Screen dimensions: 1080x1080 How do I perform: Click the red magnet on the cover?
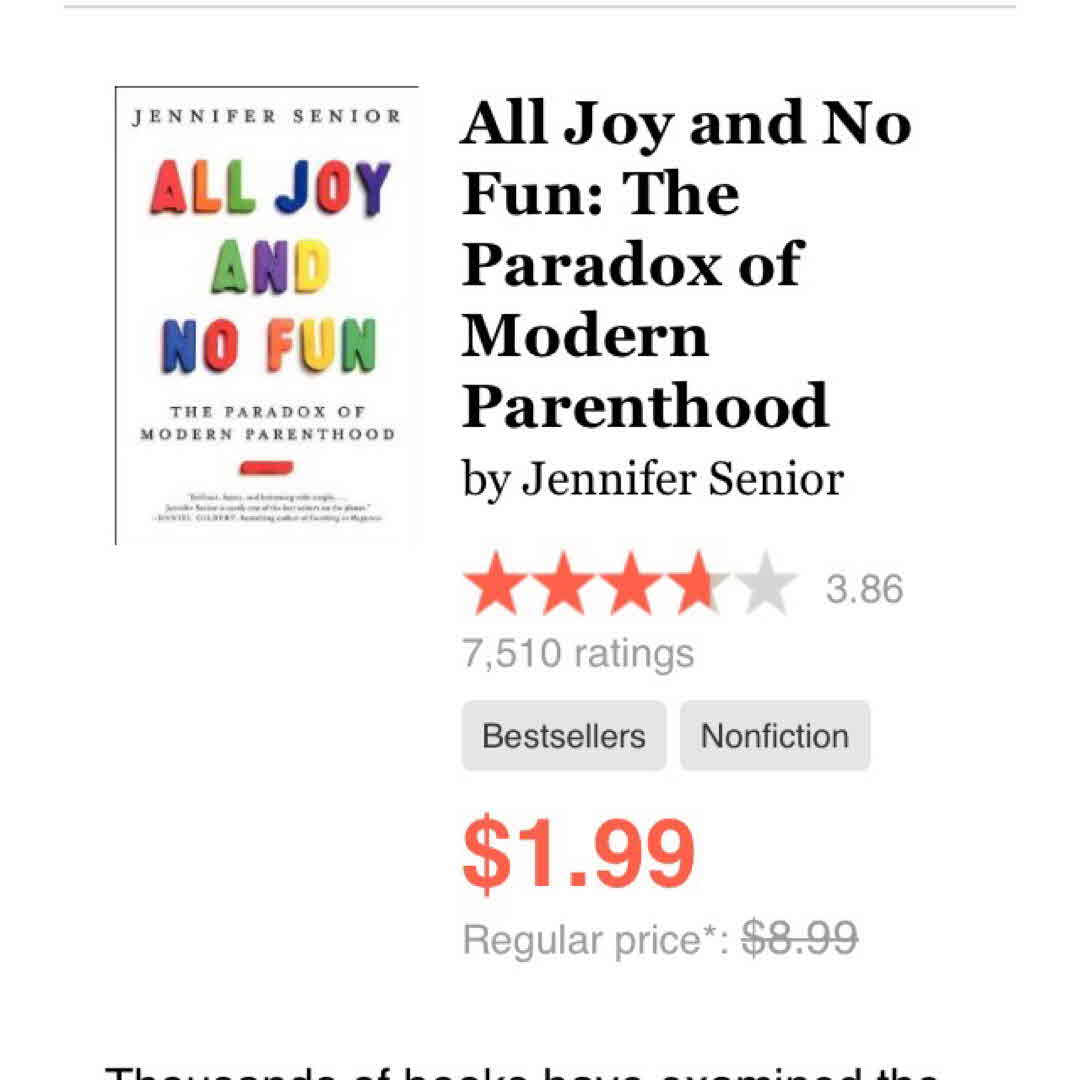click(x=266, y=466)
